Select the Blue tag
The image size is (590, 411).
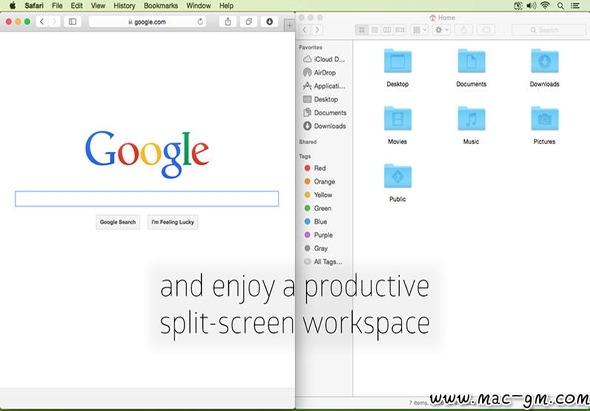(316, 221)
